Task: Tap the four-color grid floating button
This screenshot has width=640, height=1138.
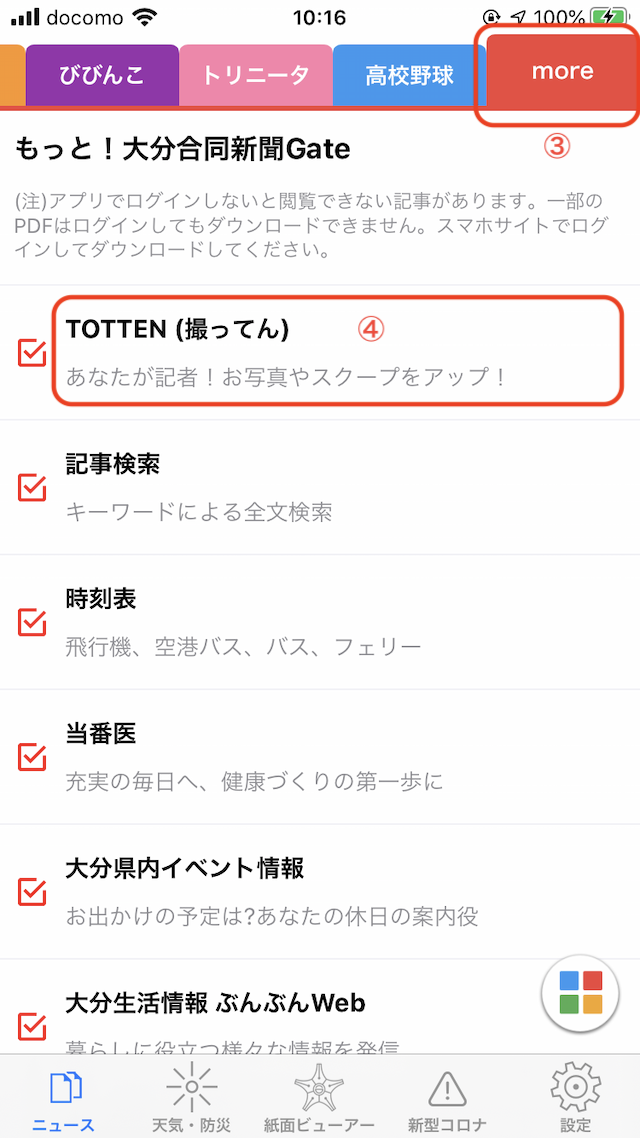Action: (x=581, y=991)
